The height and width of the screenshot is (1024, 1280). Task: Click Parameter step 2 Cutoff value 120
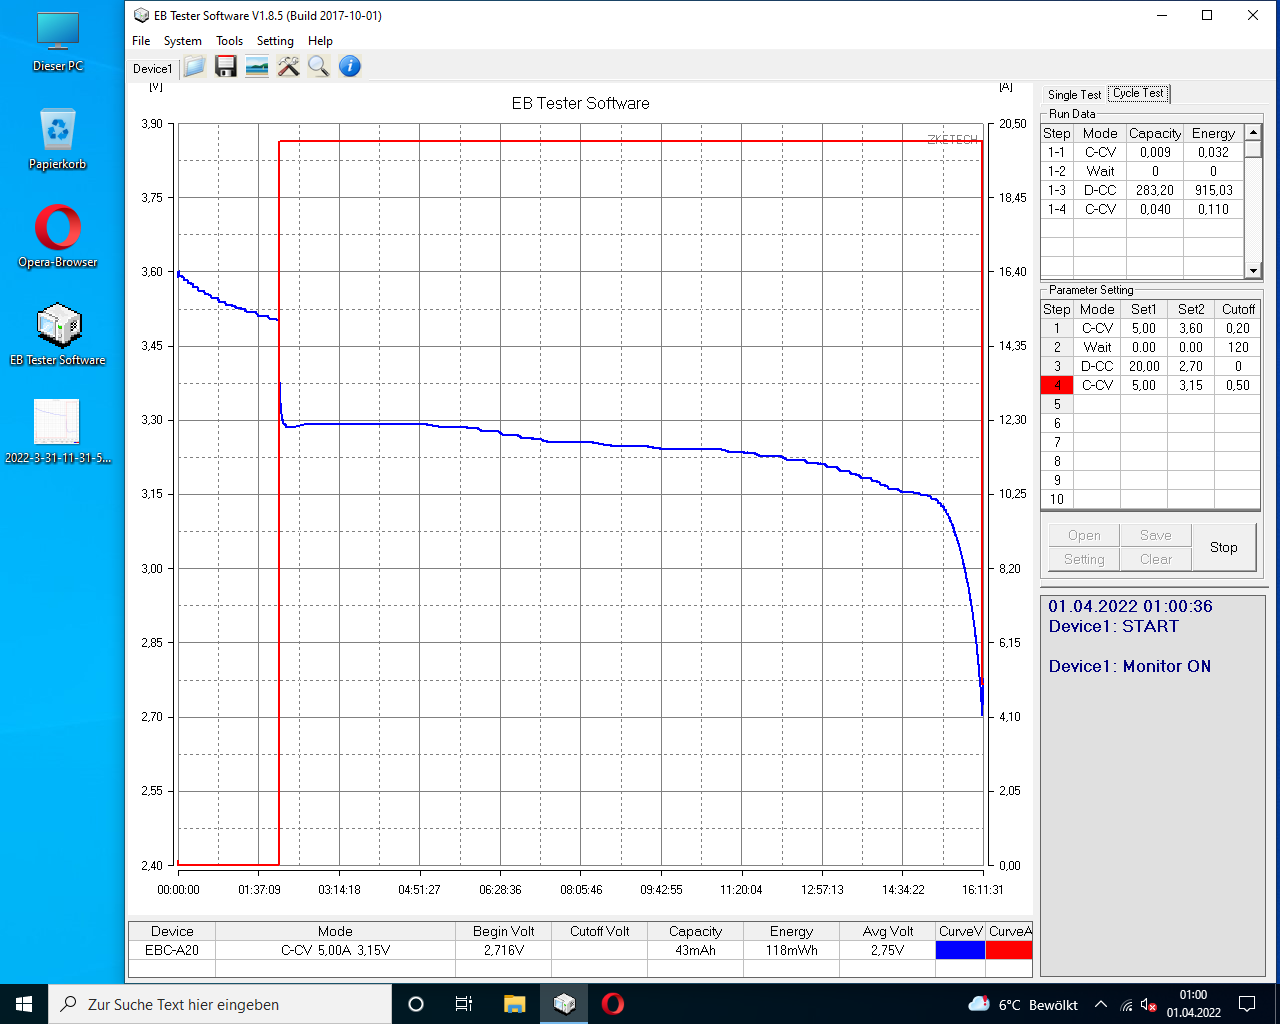coord(1238,347)
